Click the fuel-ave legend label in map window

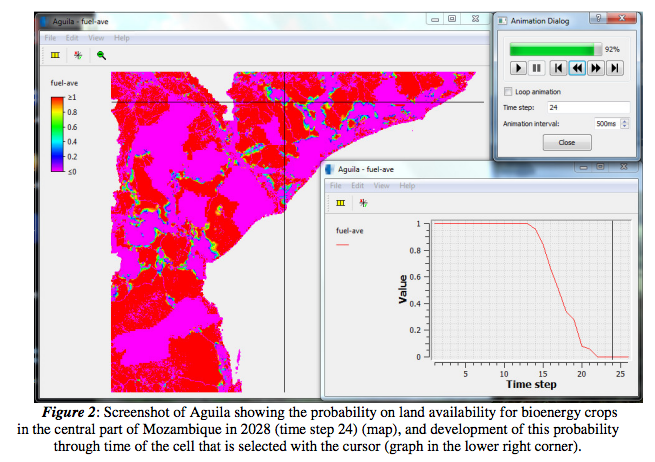[x=64, y=83]
